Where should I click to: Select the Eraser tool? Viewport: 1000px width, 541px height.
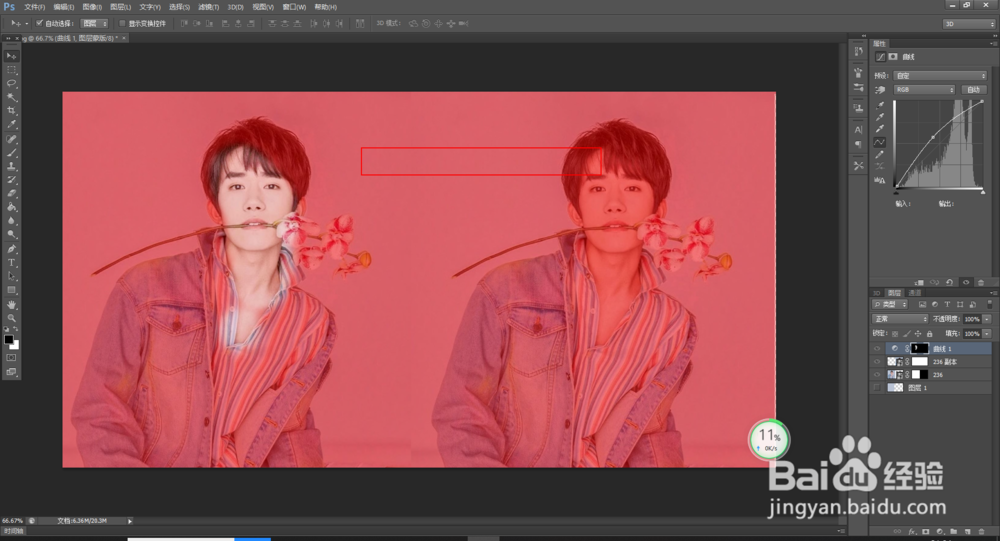[11, 194]
